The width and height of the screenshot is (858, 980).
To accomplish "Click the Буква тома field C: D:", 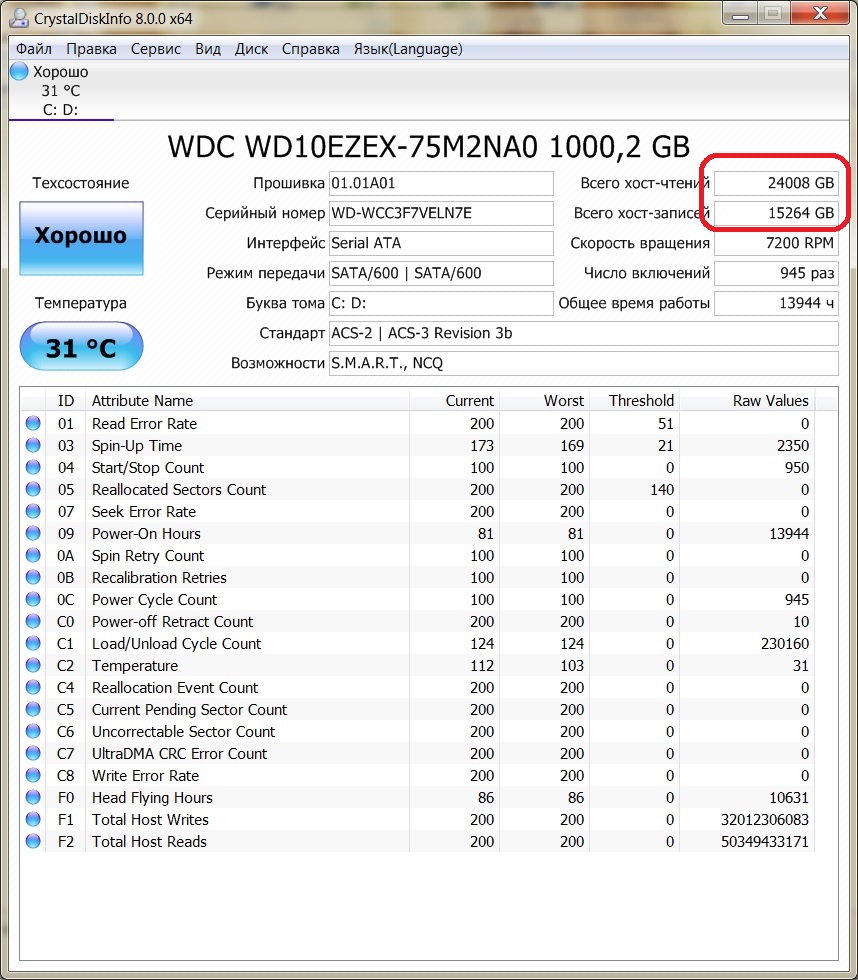I will (x=441, y=303).
